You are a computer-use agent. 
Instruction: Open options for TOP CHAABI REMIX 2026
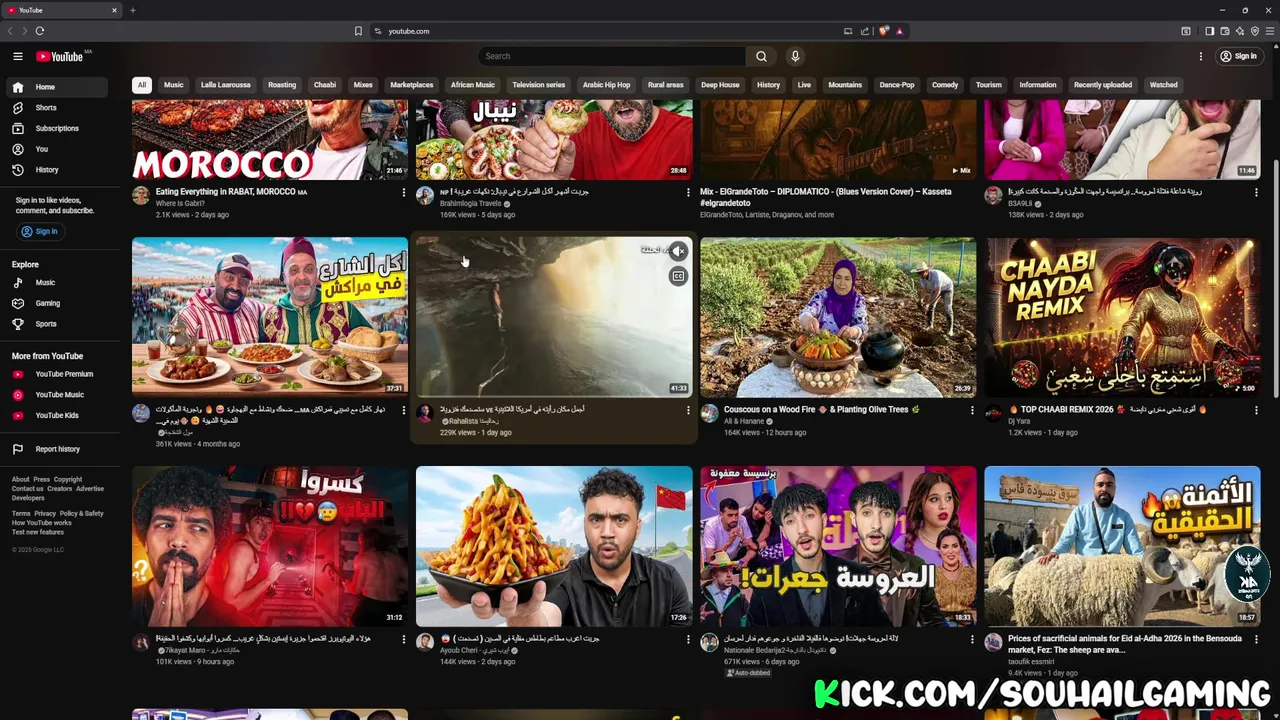pos(1256,410)
